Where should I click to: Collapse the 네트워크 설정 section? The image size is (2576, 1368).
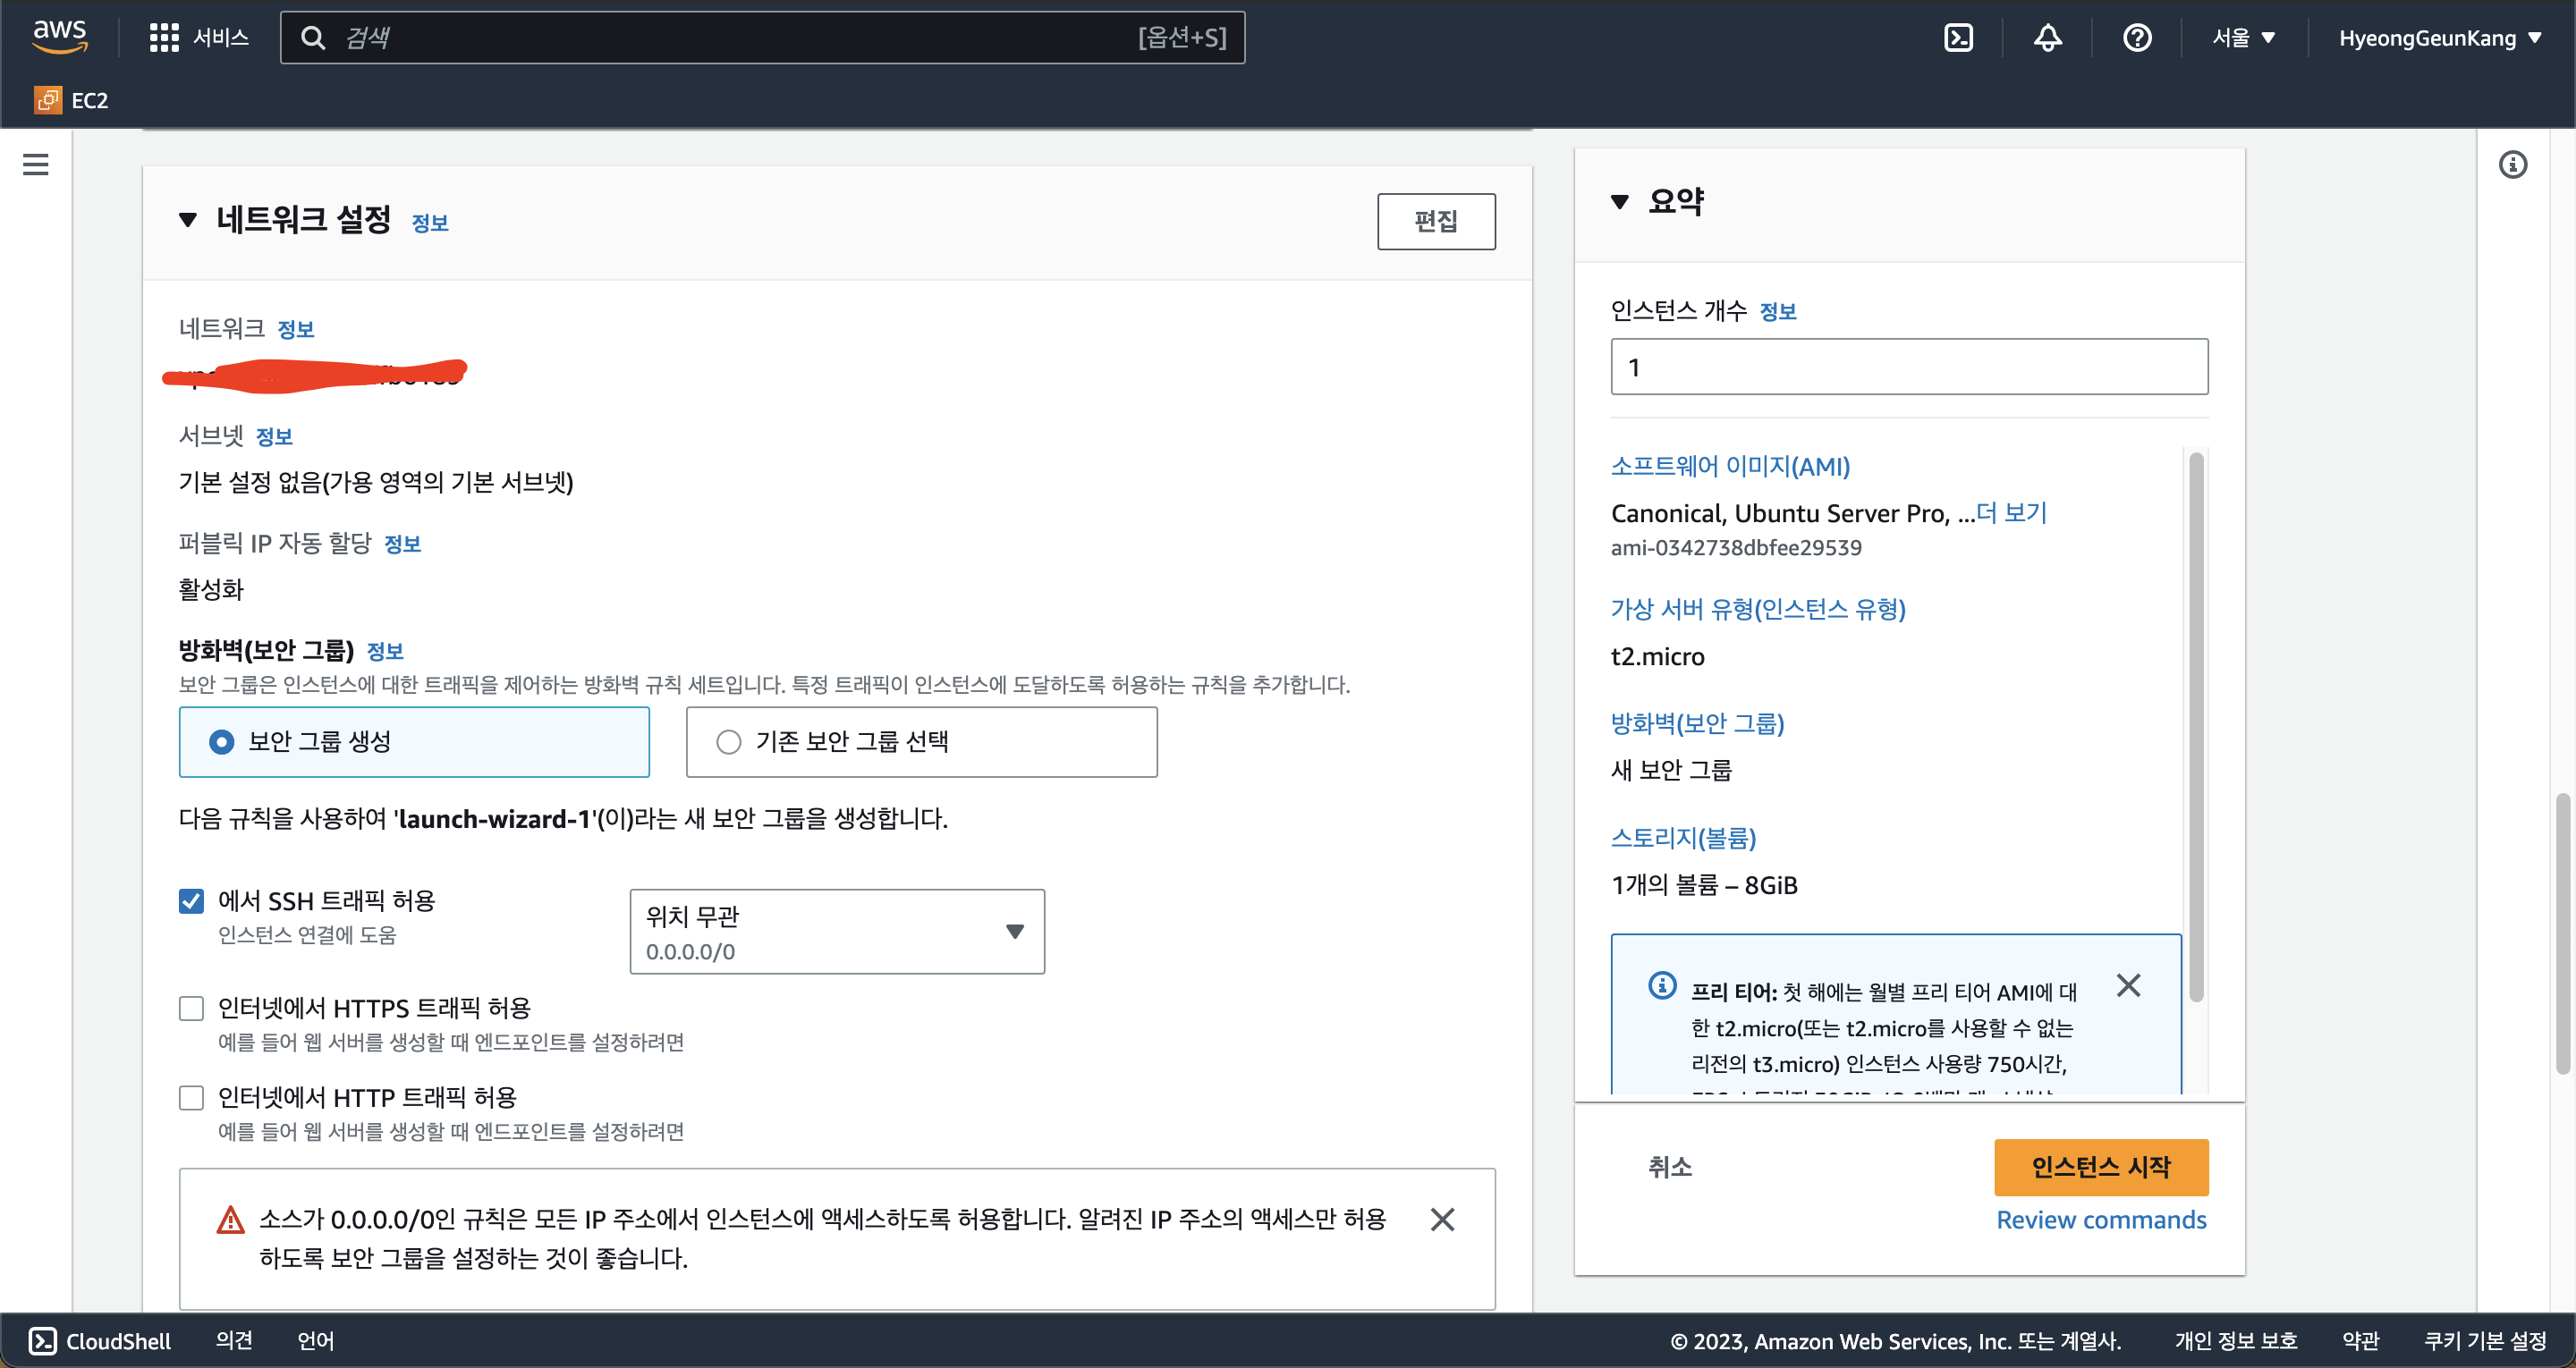point(188,220)
